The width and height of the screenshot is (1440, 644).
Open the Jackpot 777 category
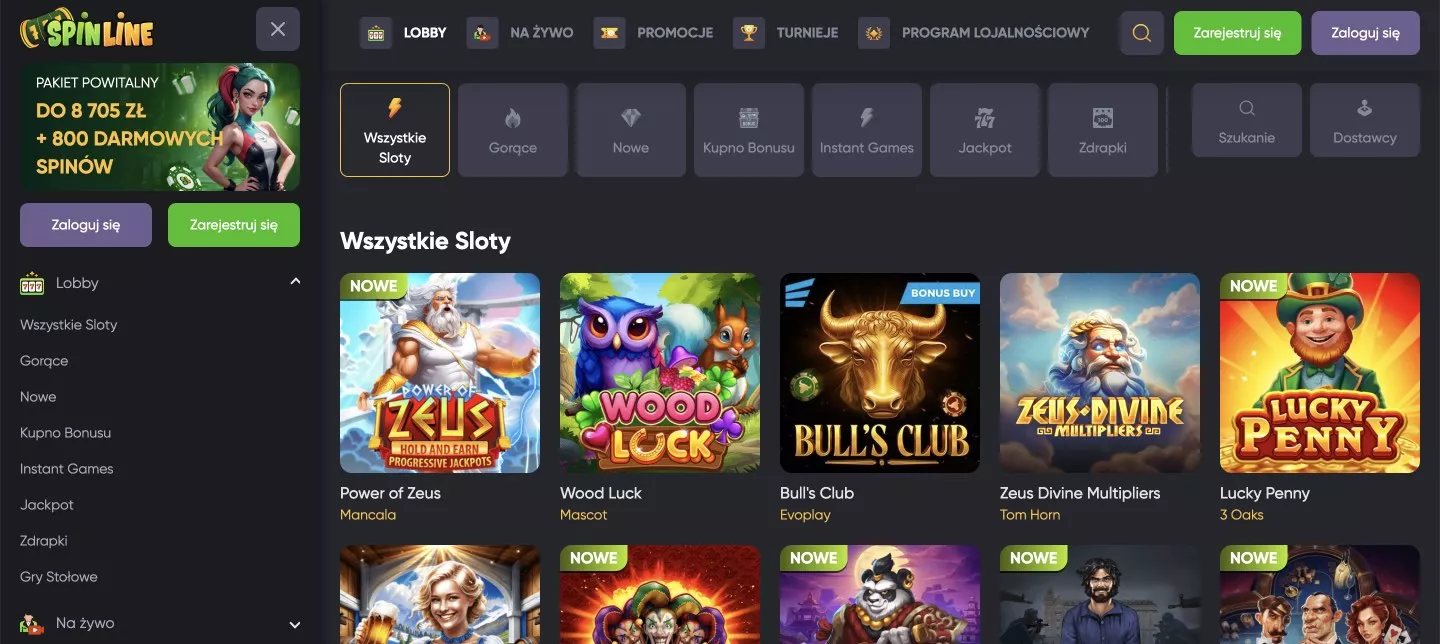tap(985, 130)
